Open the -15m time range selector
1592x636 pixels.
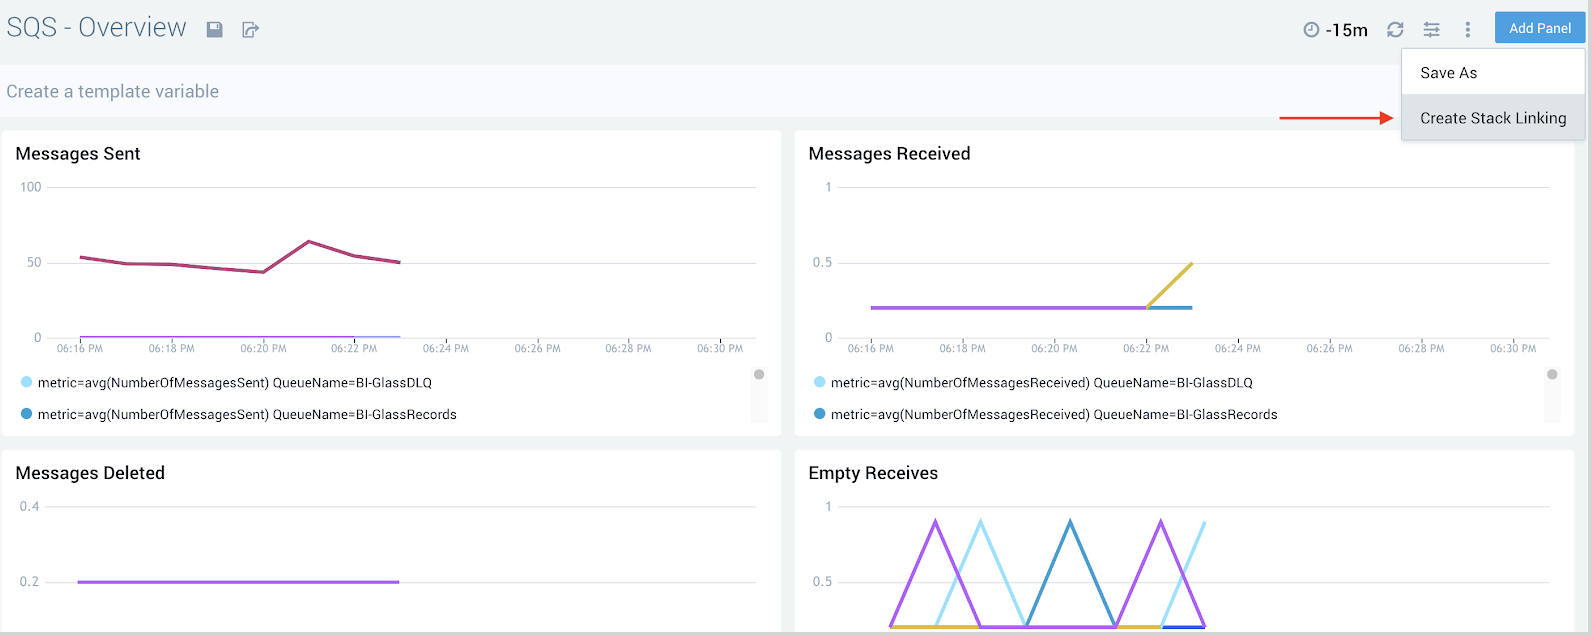click(1346, 30)
